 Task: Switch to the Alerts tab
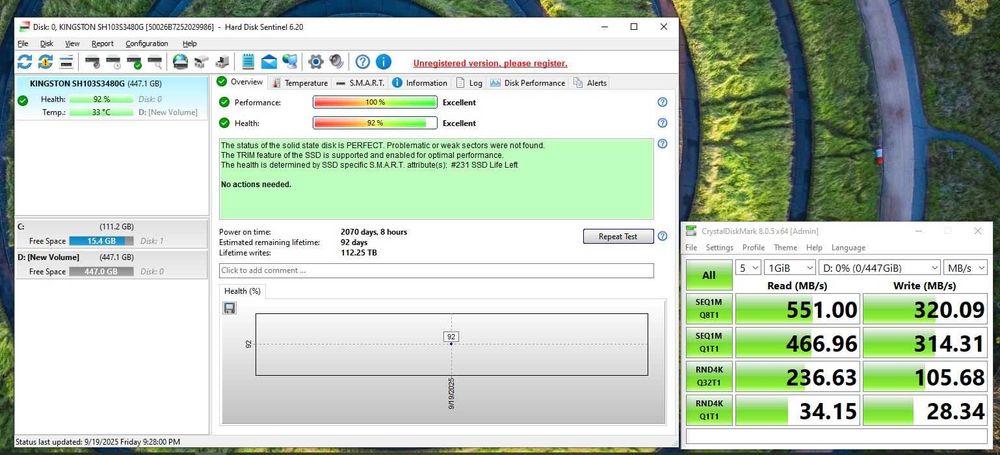(x=591, y=83)
